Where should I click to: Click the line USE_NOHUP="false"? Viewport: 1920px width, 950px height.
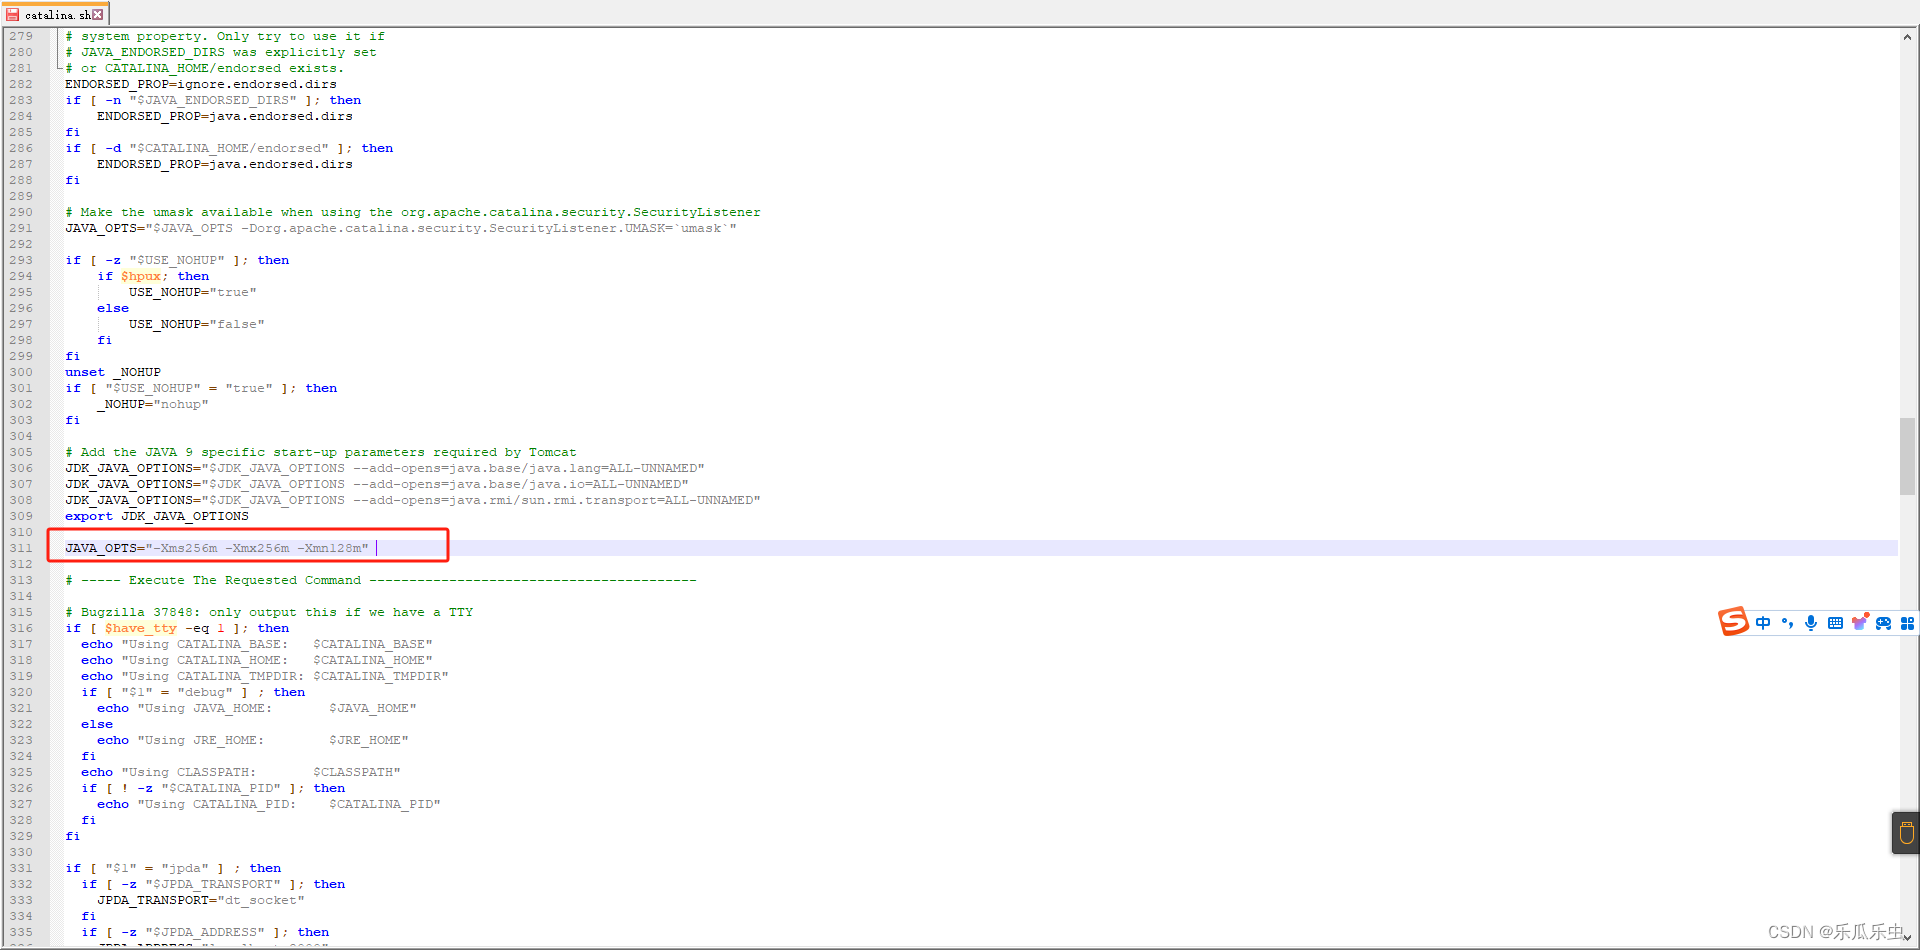(x=197, y=324)
